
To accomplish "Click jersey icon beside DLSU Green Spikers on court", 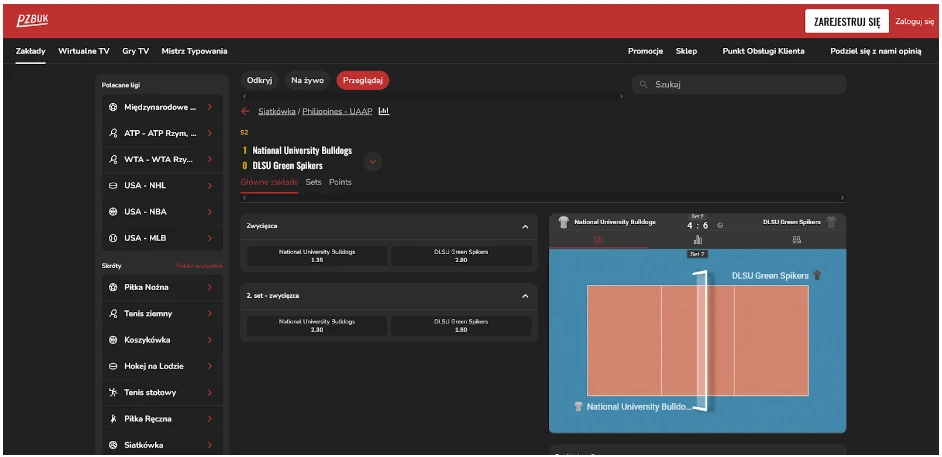I will (x=816, y=276).
